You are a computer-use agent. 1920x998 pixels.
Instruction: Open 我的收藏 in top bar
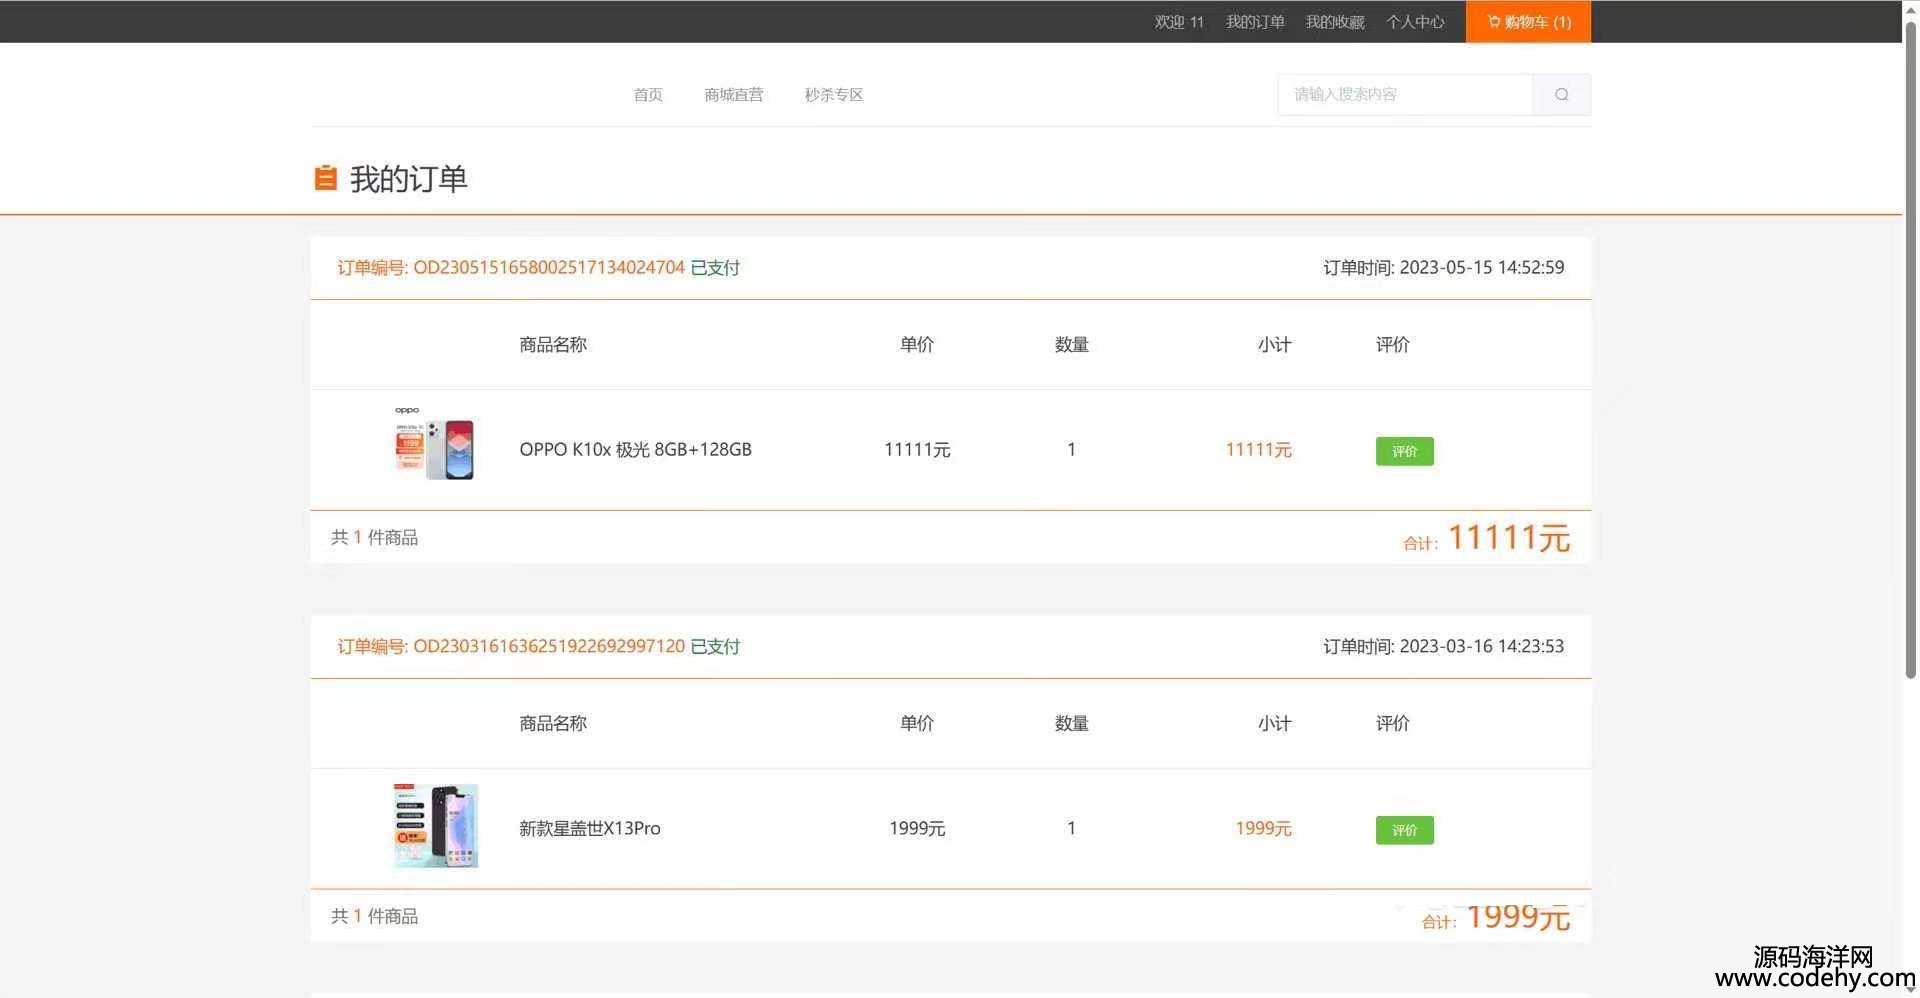[x=1335, y=21]
